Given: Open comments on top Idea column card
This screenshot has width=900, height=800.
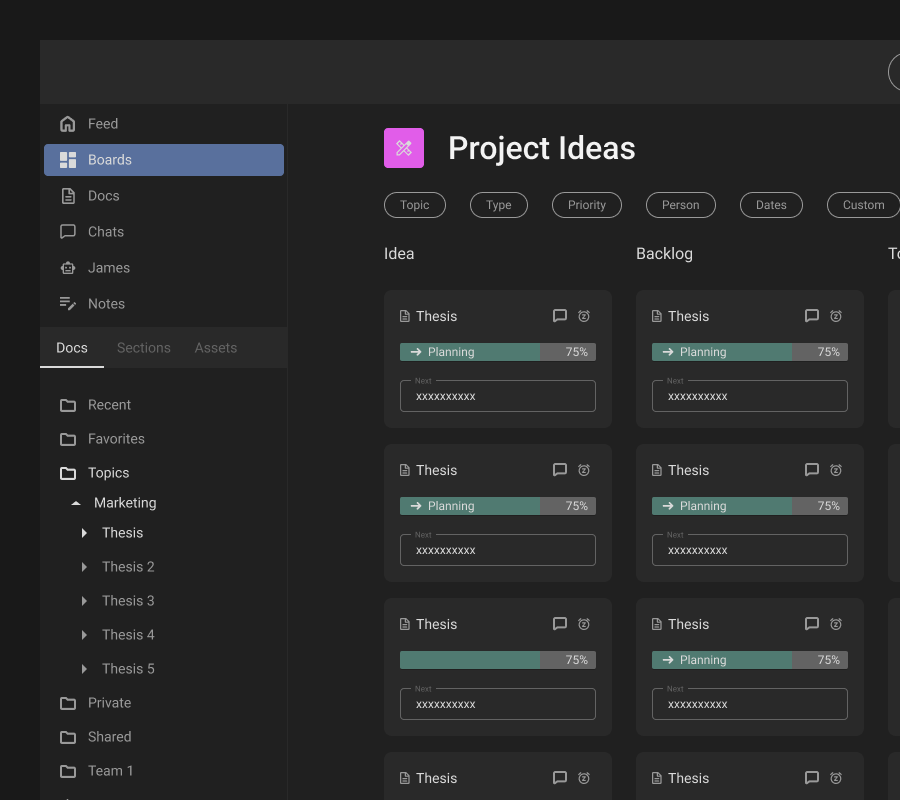Looking at the screenshot, I should click(x=560, y=316).
